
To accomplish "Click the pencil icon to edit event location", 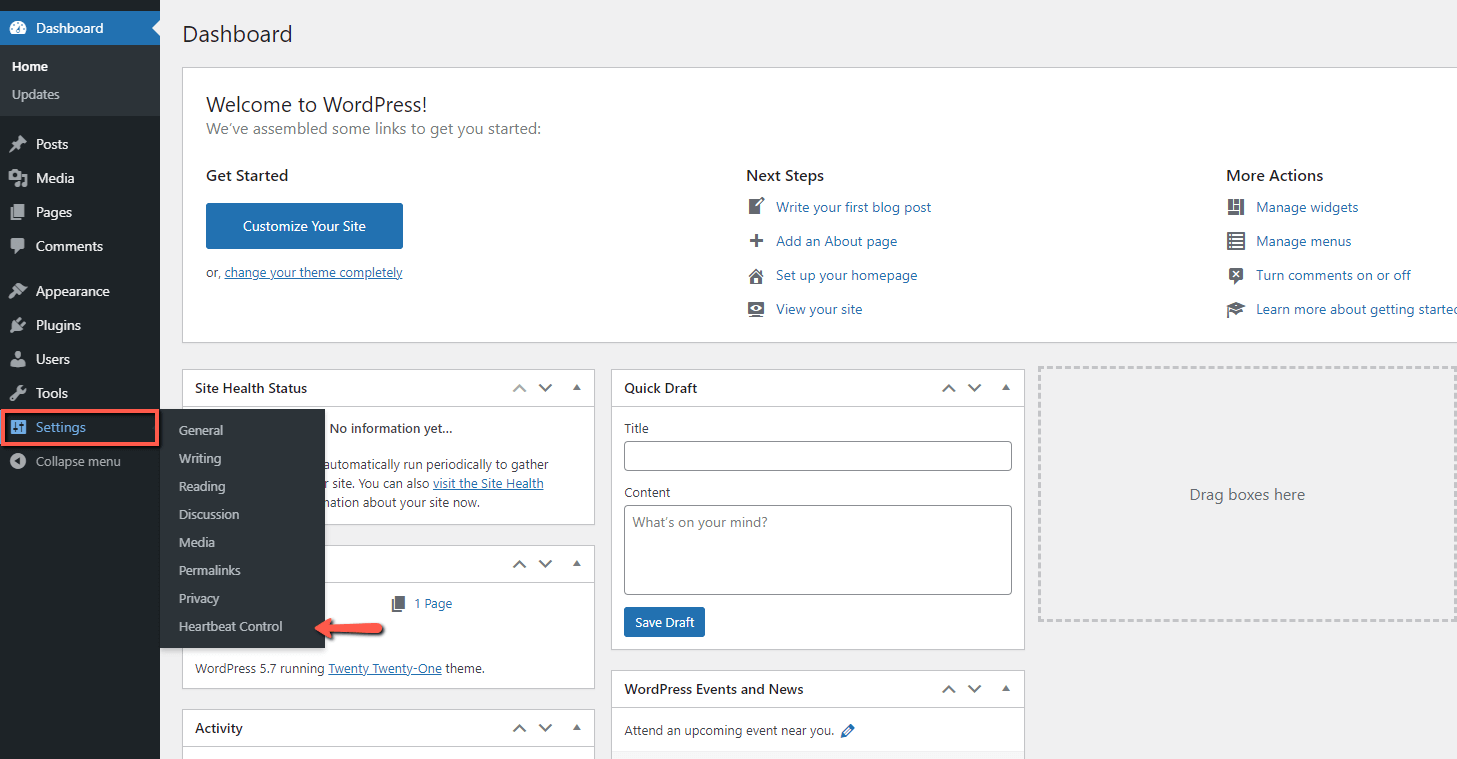I will coord(848,731).
